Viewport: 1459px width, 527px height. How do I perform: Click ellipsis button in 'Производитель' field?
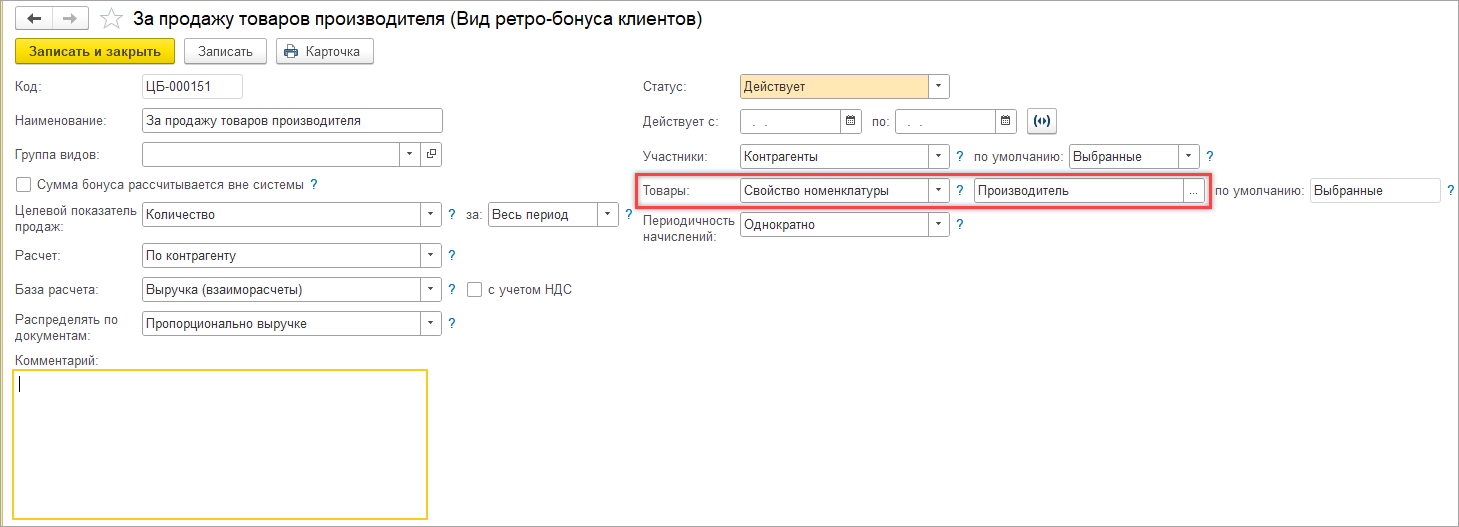tap(1193, 191)
